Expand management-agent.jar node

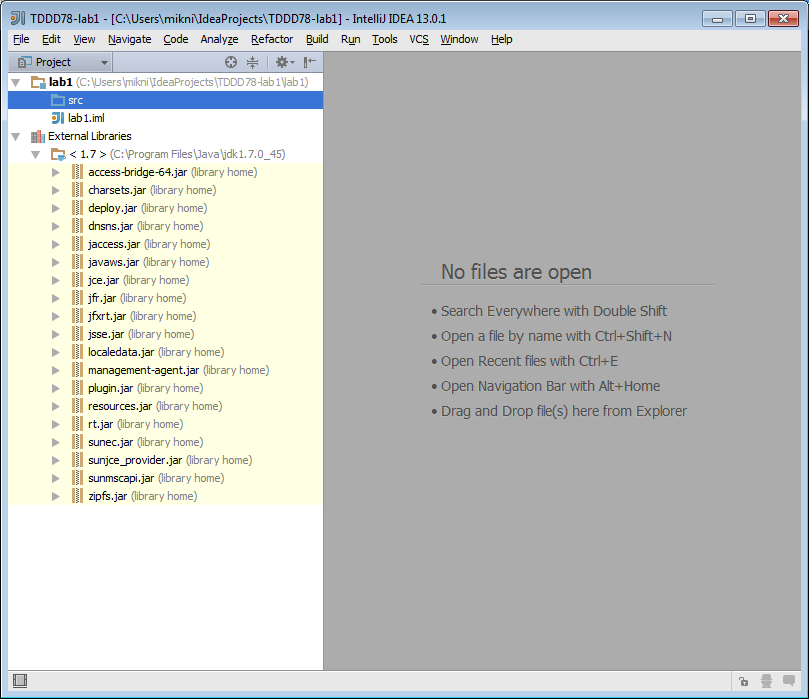click(x=56, y=370)
